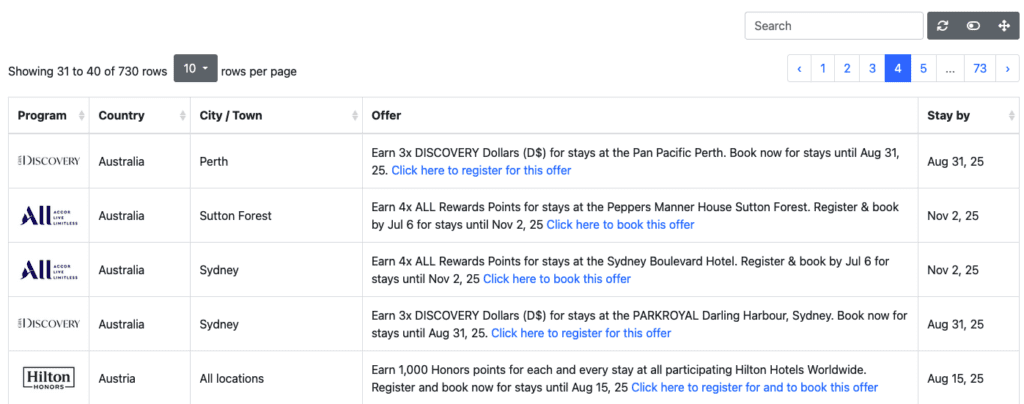The image size is (1024, 404).
Task: Open the Pan Pacific Perth register link
Action: pyautogui.click(x=481, y=171)
